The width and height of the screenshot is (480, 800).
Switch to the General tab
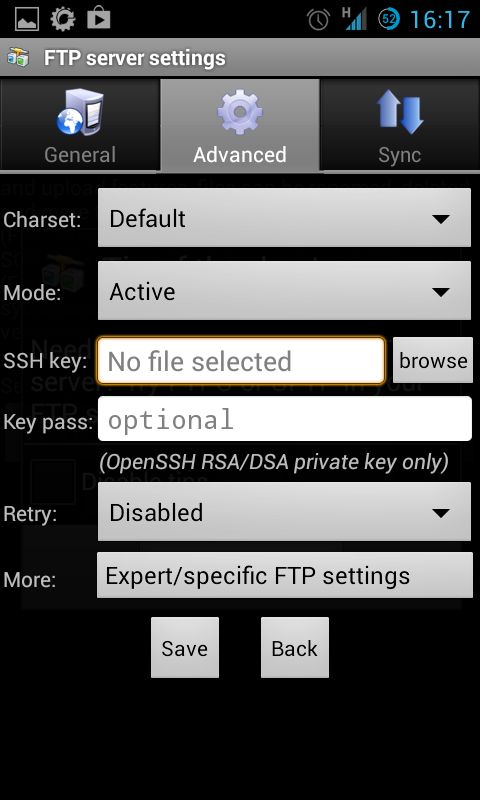pyautogui.click(x=80, y=125)
